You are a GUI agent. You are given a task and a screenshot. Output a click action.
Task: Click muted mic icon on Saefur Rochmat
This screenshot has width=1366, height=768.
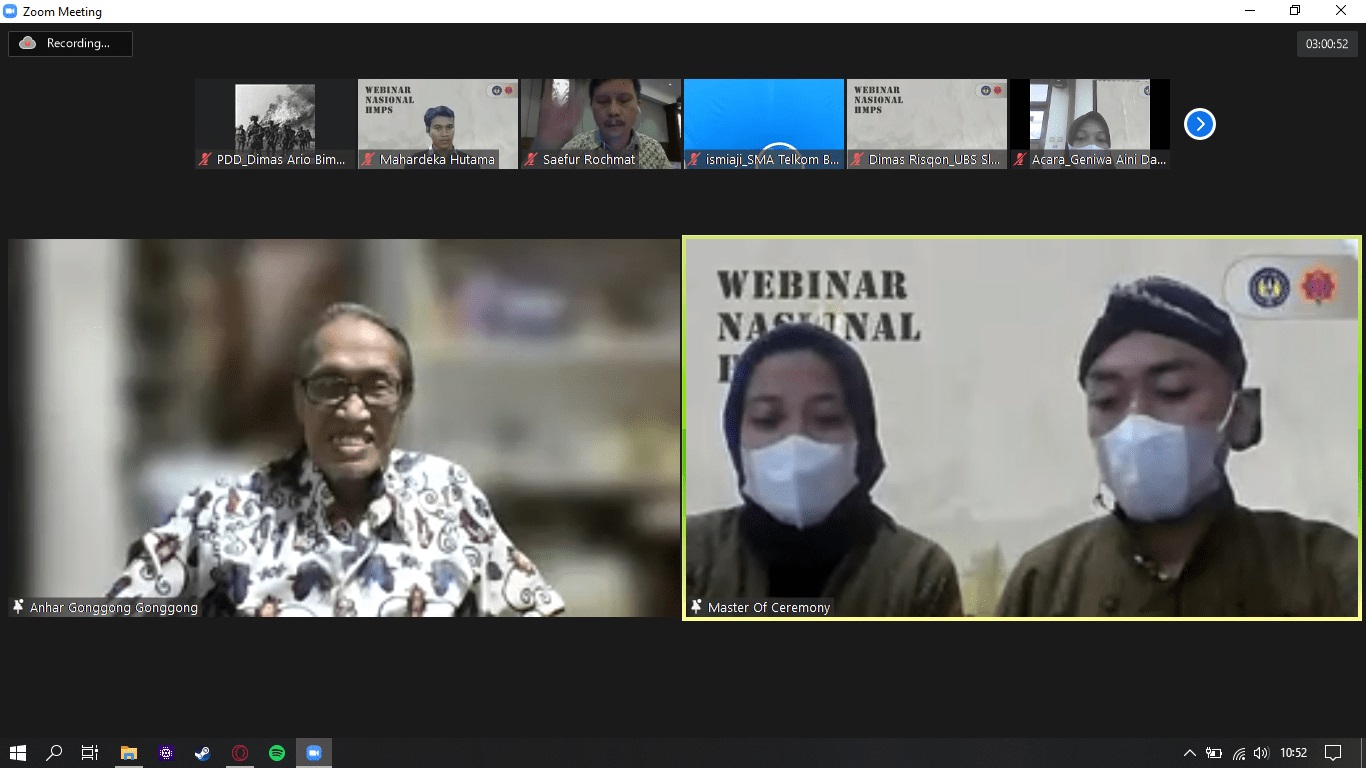(x=531, y=159)
